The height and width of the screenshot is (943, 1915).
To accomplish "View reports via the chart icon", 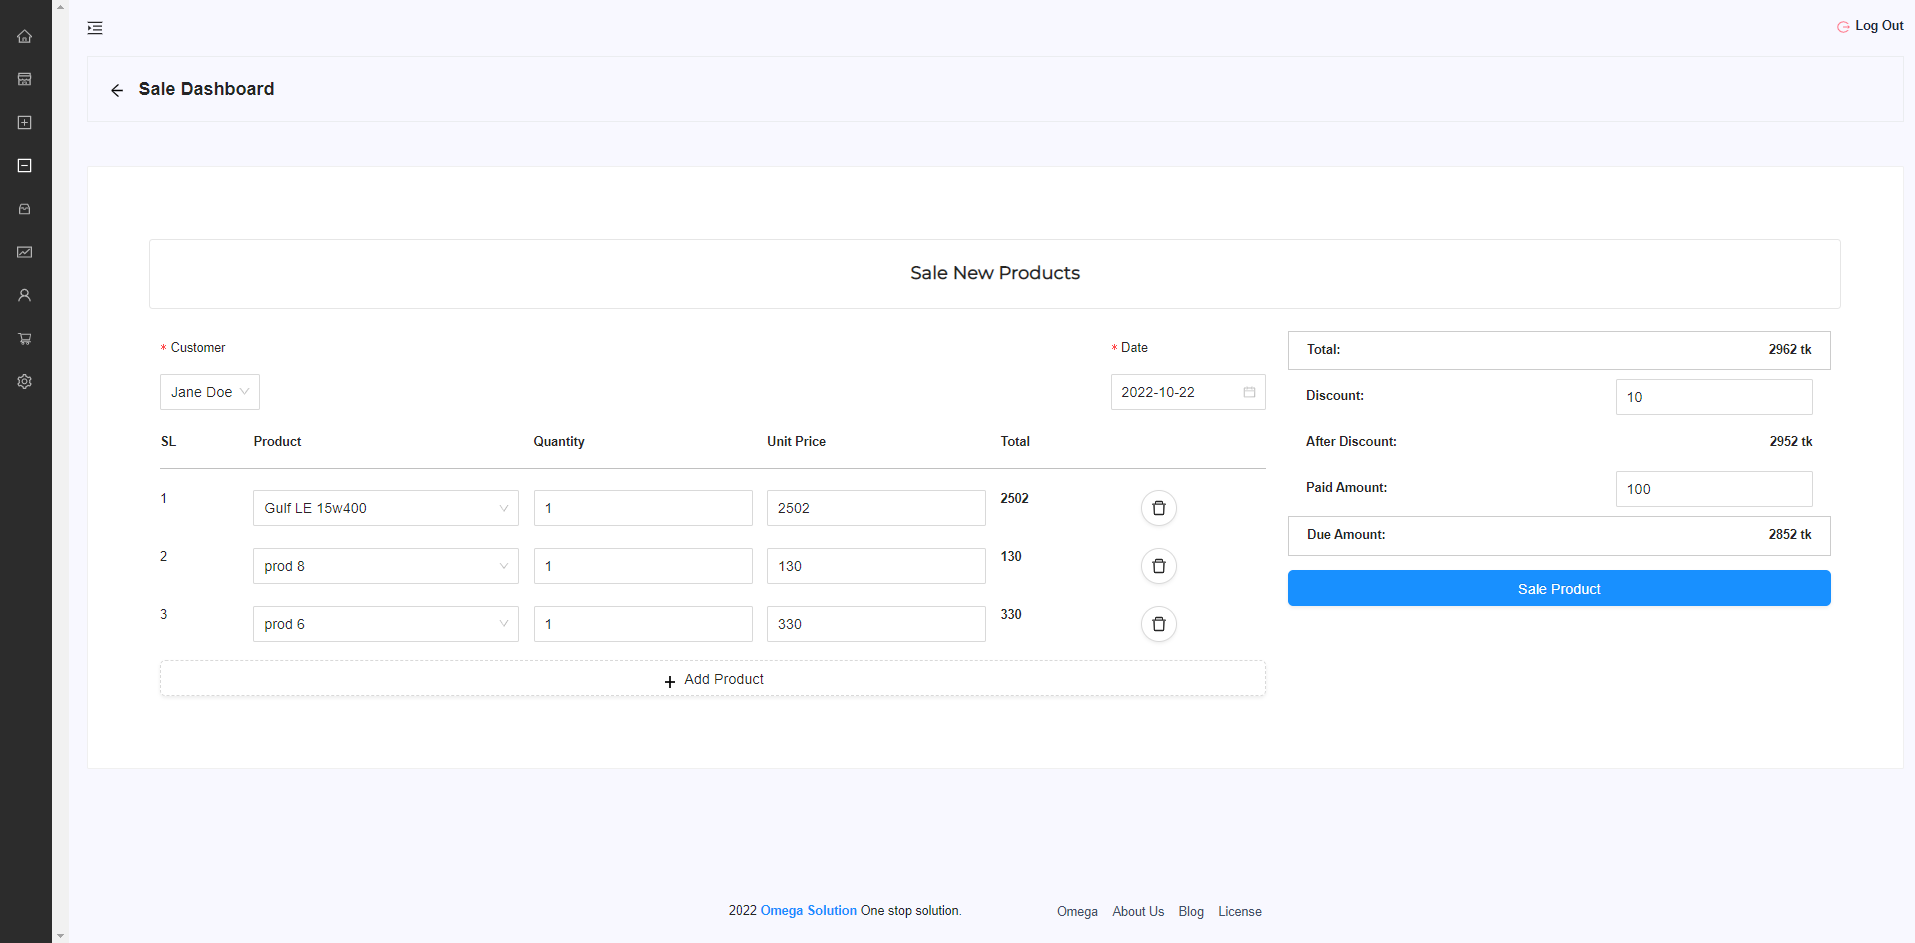I will (24, 252).
